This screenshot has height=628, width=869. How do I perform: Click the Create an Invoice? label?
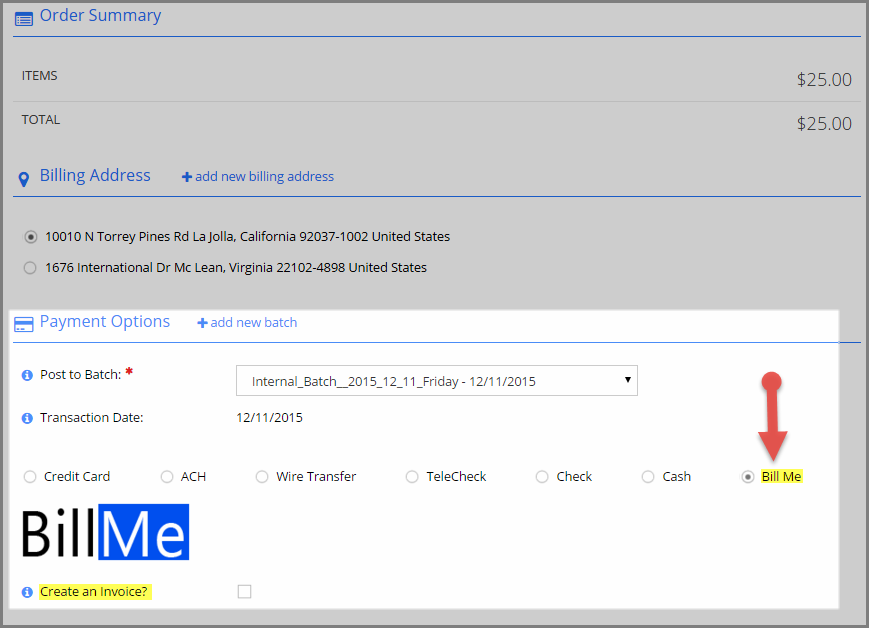94,591
